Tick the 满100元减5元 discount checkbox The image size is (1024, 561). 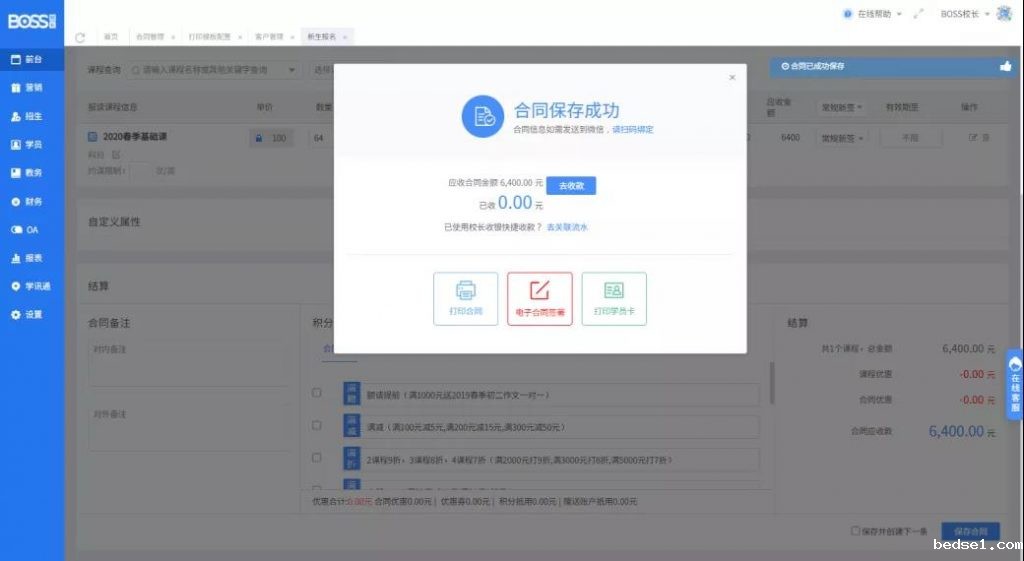(x=317, y=425)
